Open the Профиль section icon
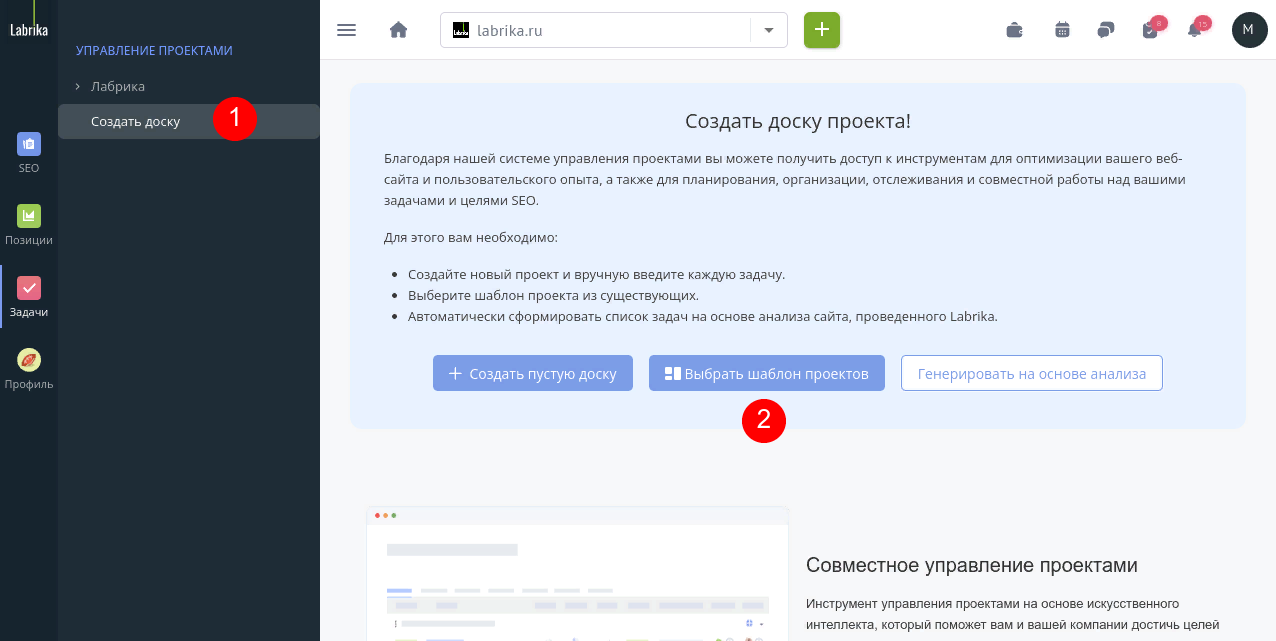 tap(28, 359)
